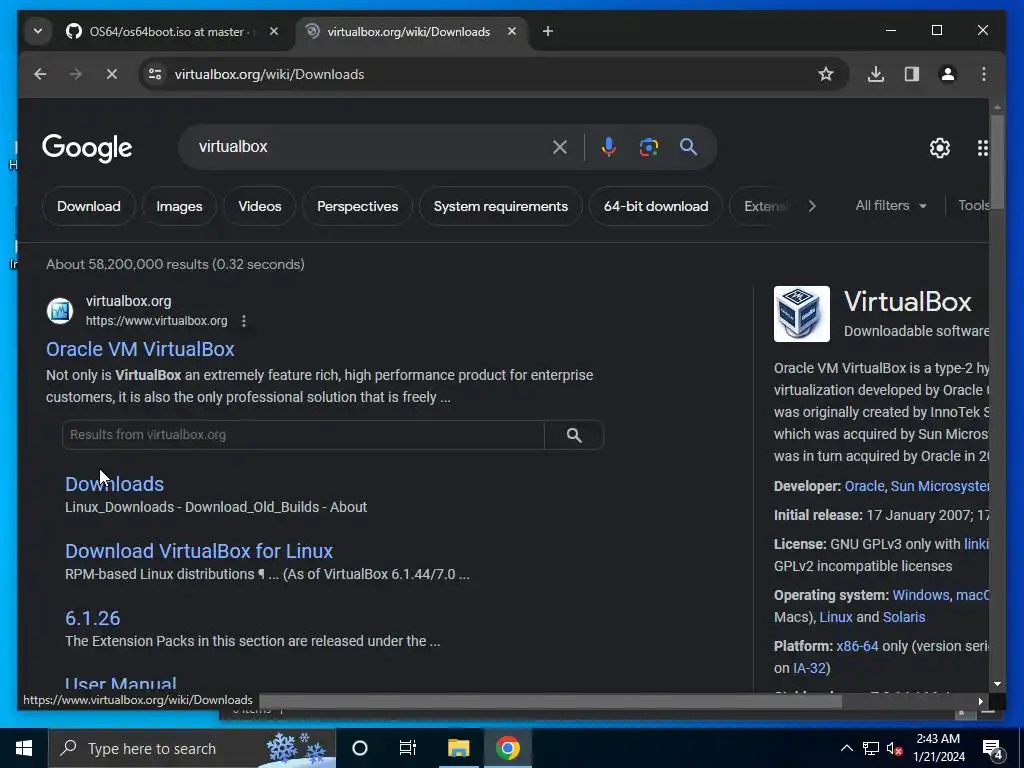Open the Oracle VM VirtualBox result link
Image resolution: width=1024 pixels, height=768 pixels.
[140, 349]
